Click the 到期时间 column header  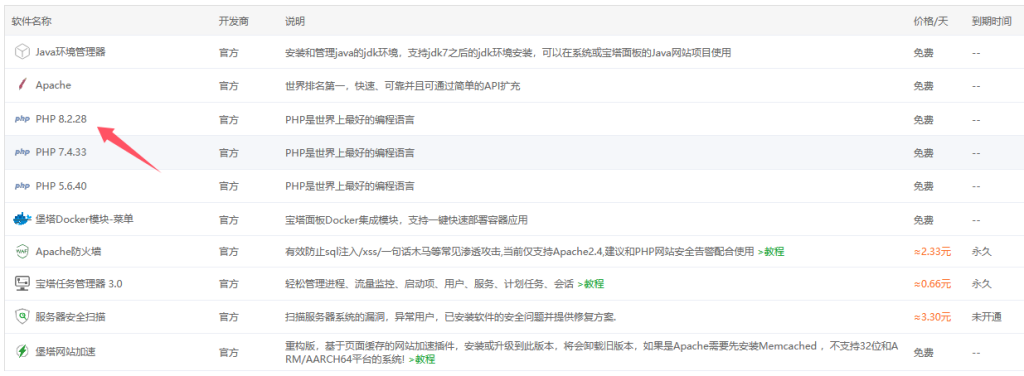(x=991, y=22)
